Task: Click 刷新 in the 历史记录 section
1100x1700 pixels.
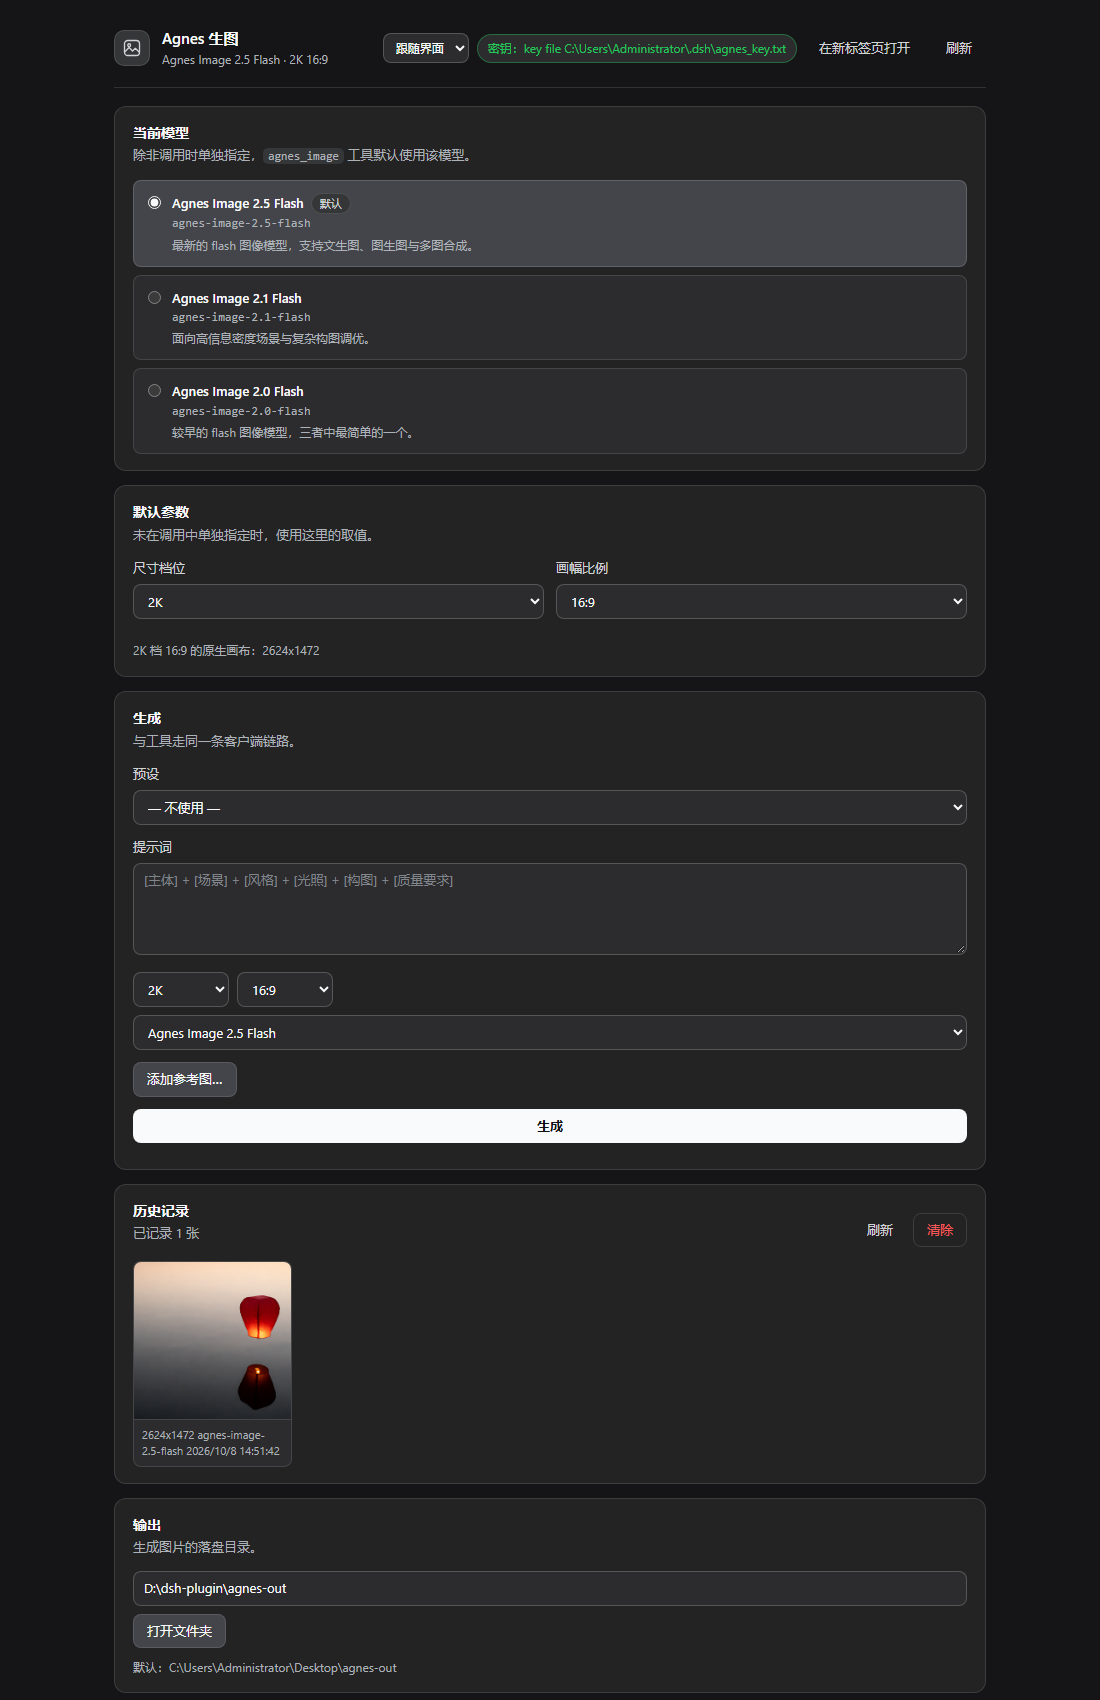Action: pos(880,1230)
